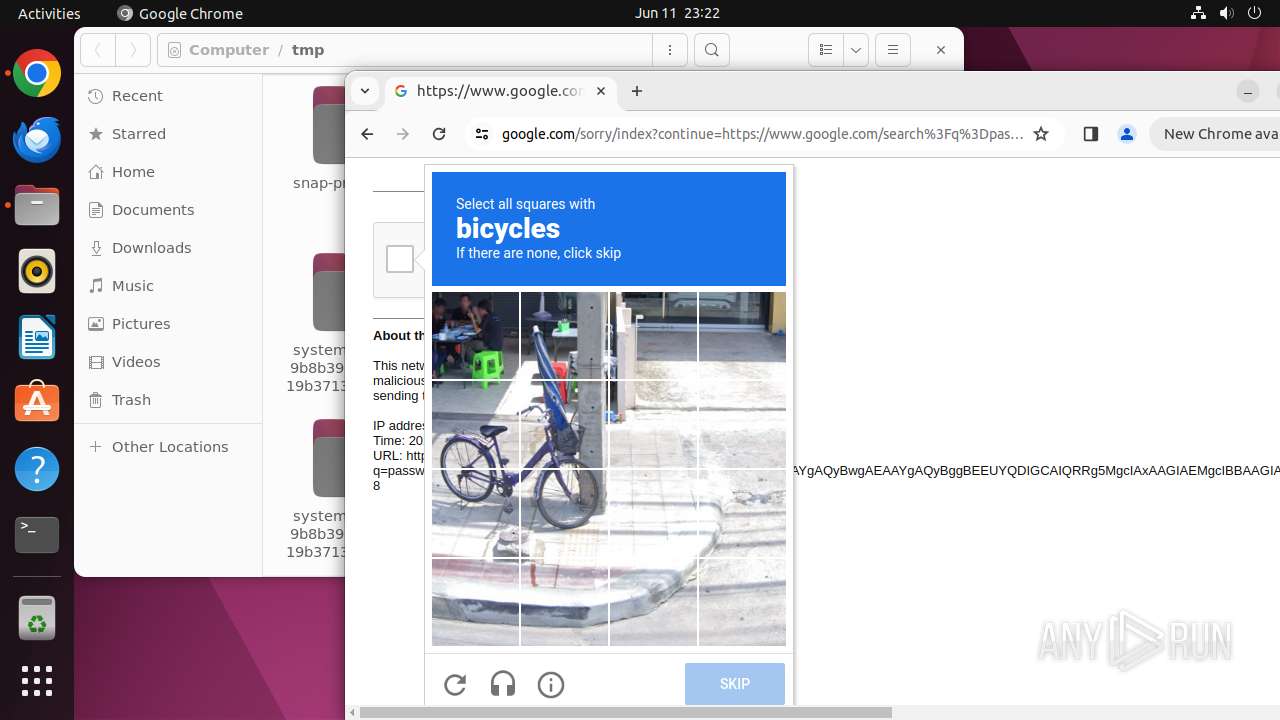Reload the captcha challenge
This screenshot has width=1280, height=720.
[455, 684]
